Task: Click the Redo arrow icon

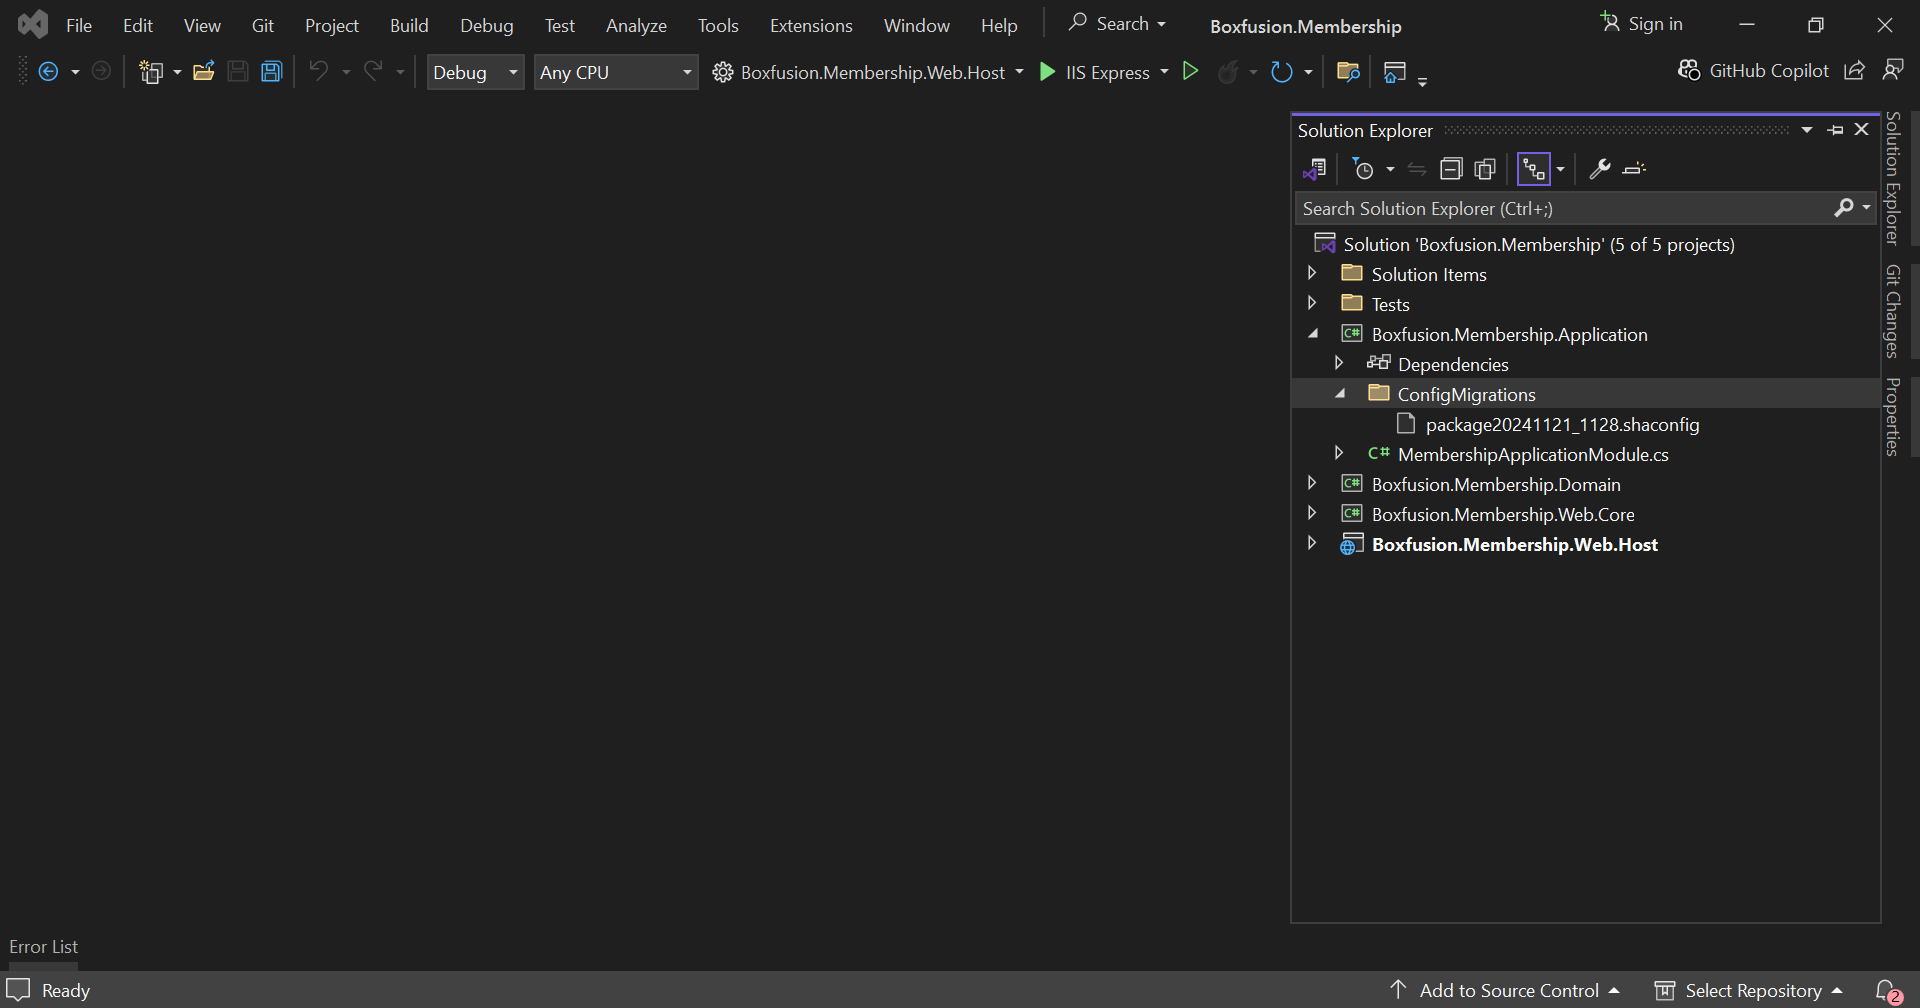Action: click(x=373, y=71)
